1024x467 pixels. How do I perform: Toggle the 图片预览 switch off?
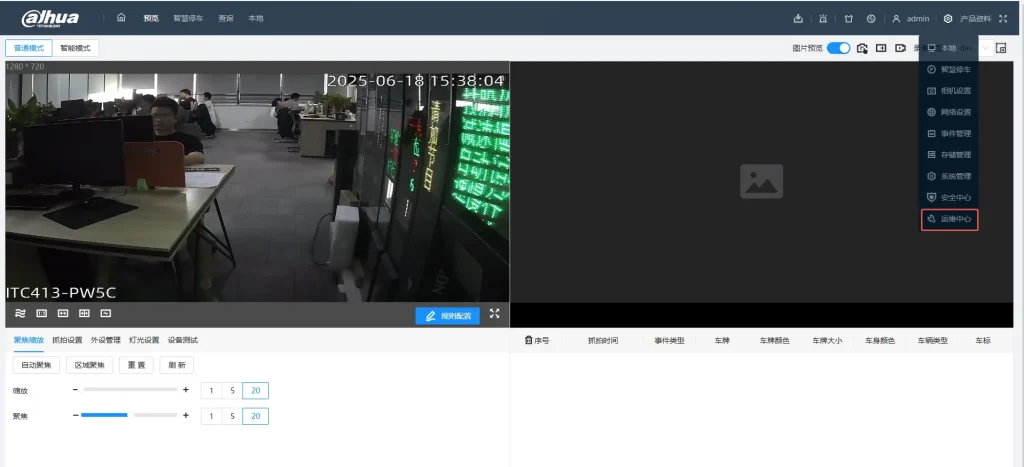[838, 48]
